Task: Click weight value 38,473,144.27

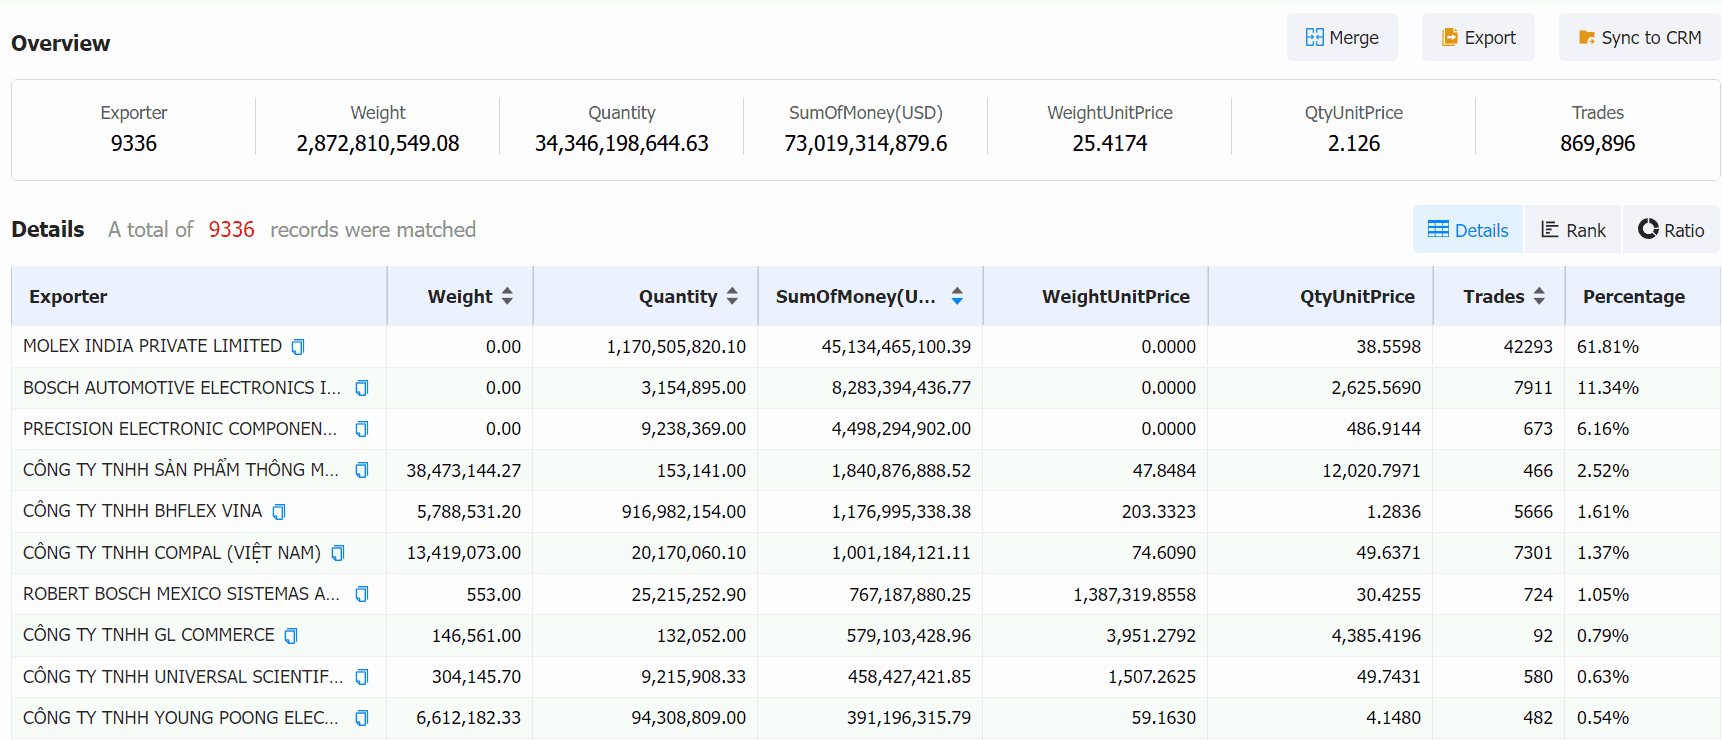Action: tap(463, 471)
